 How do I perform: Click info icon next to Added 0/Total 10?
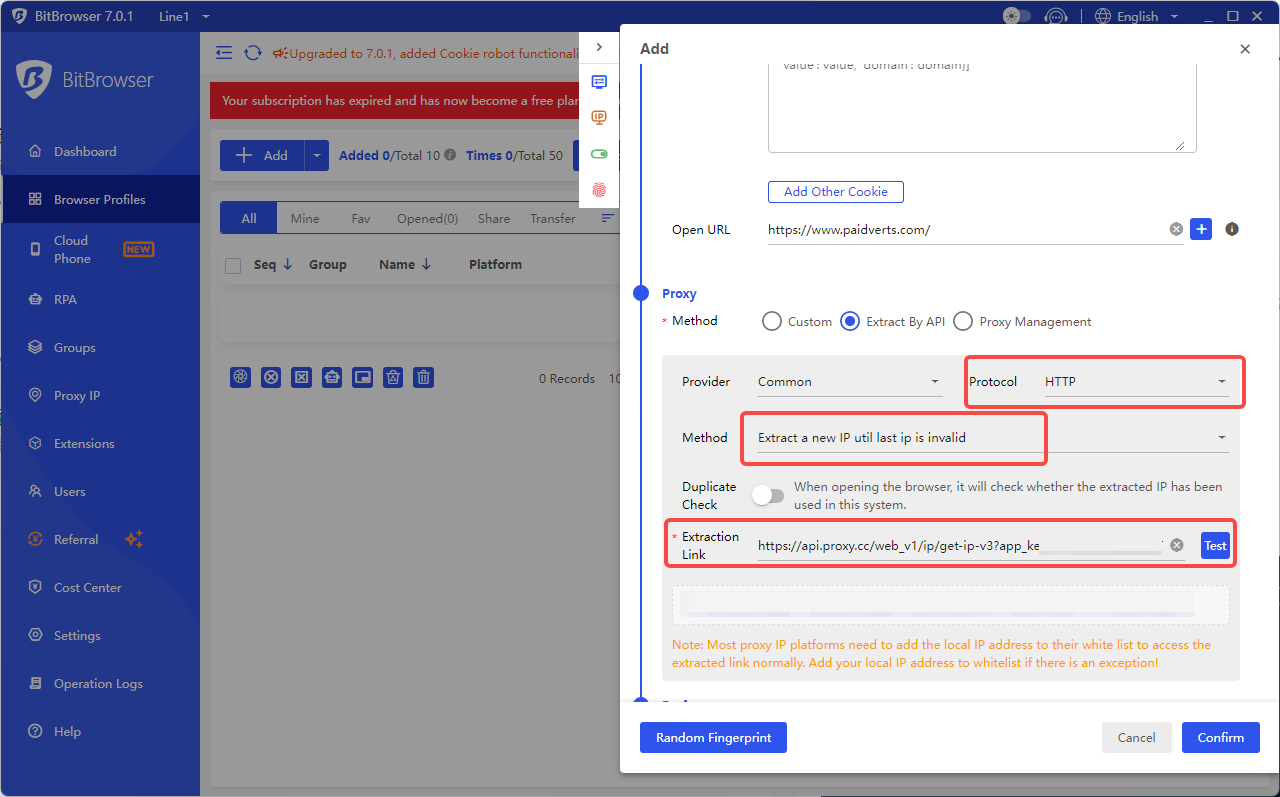coord(450,155)
